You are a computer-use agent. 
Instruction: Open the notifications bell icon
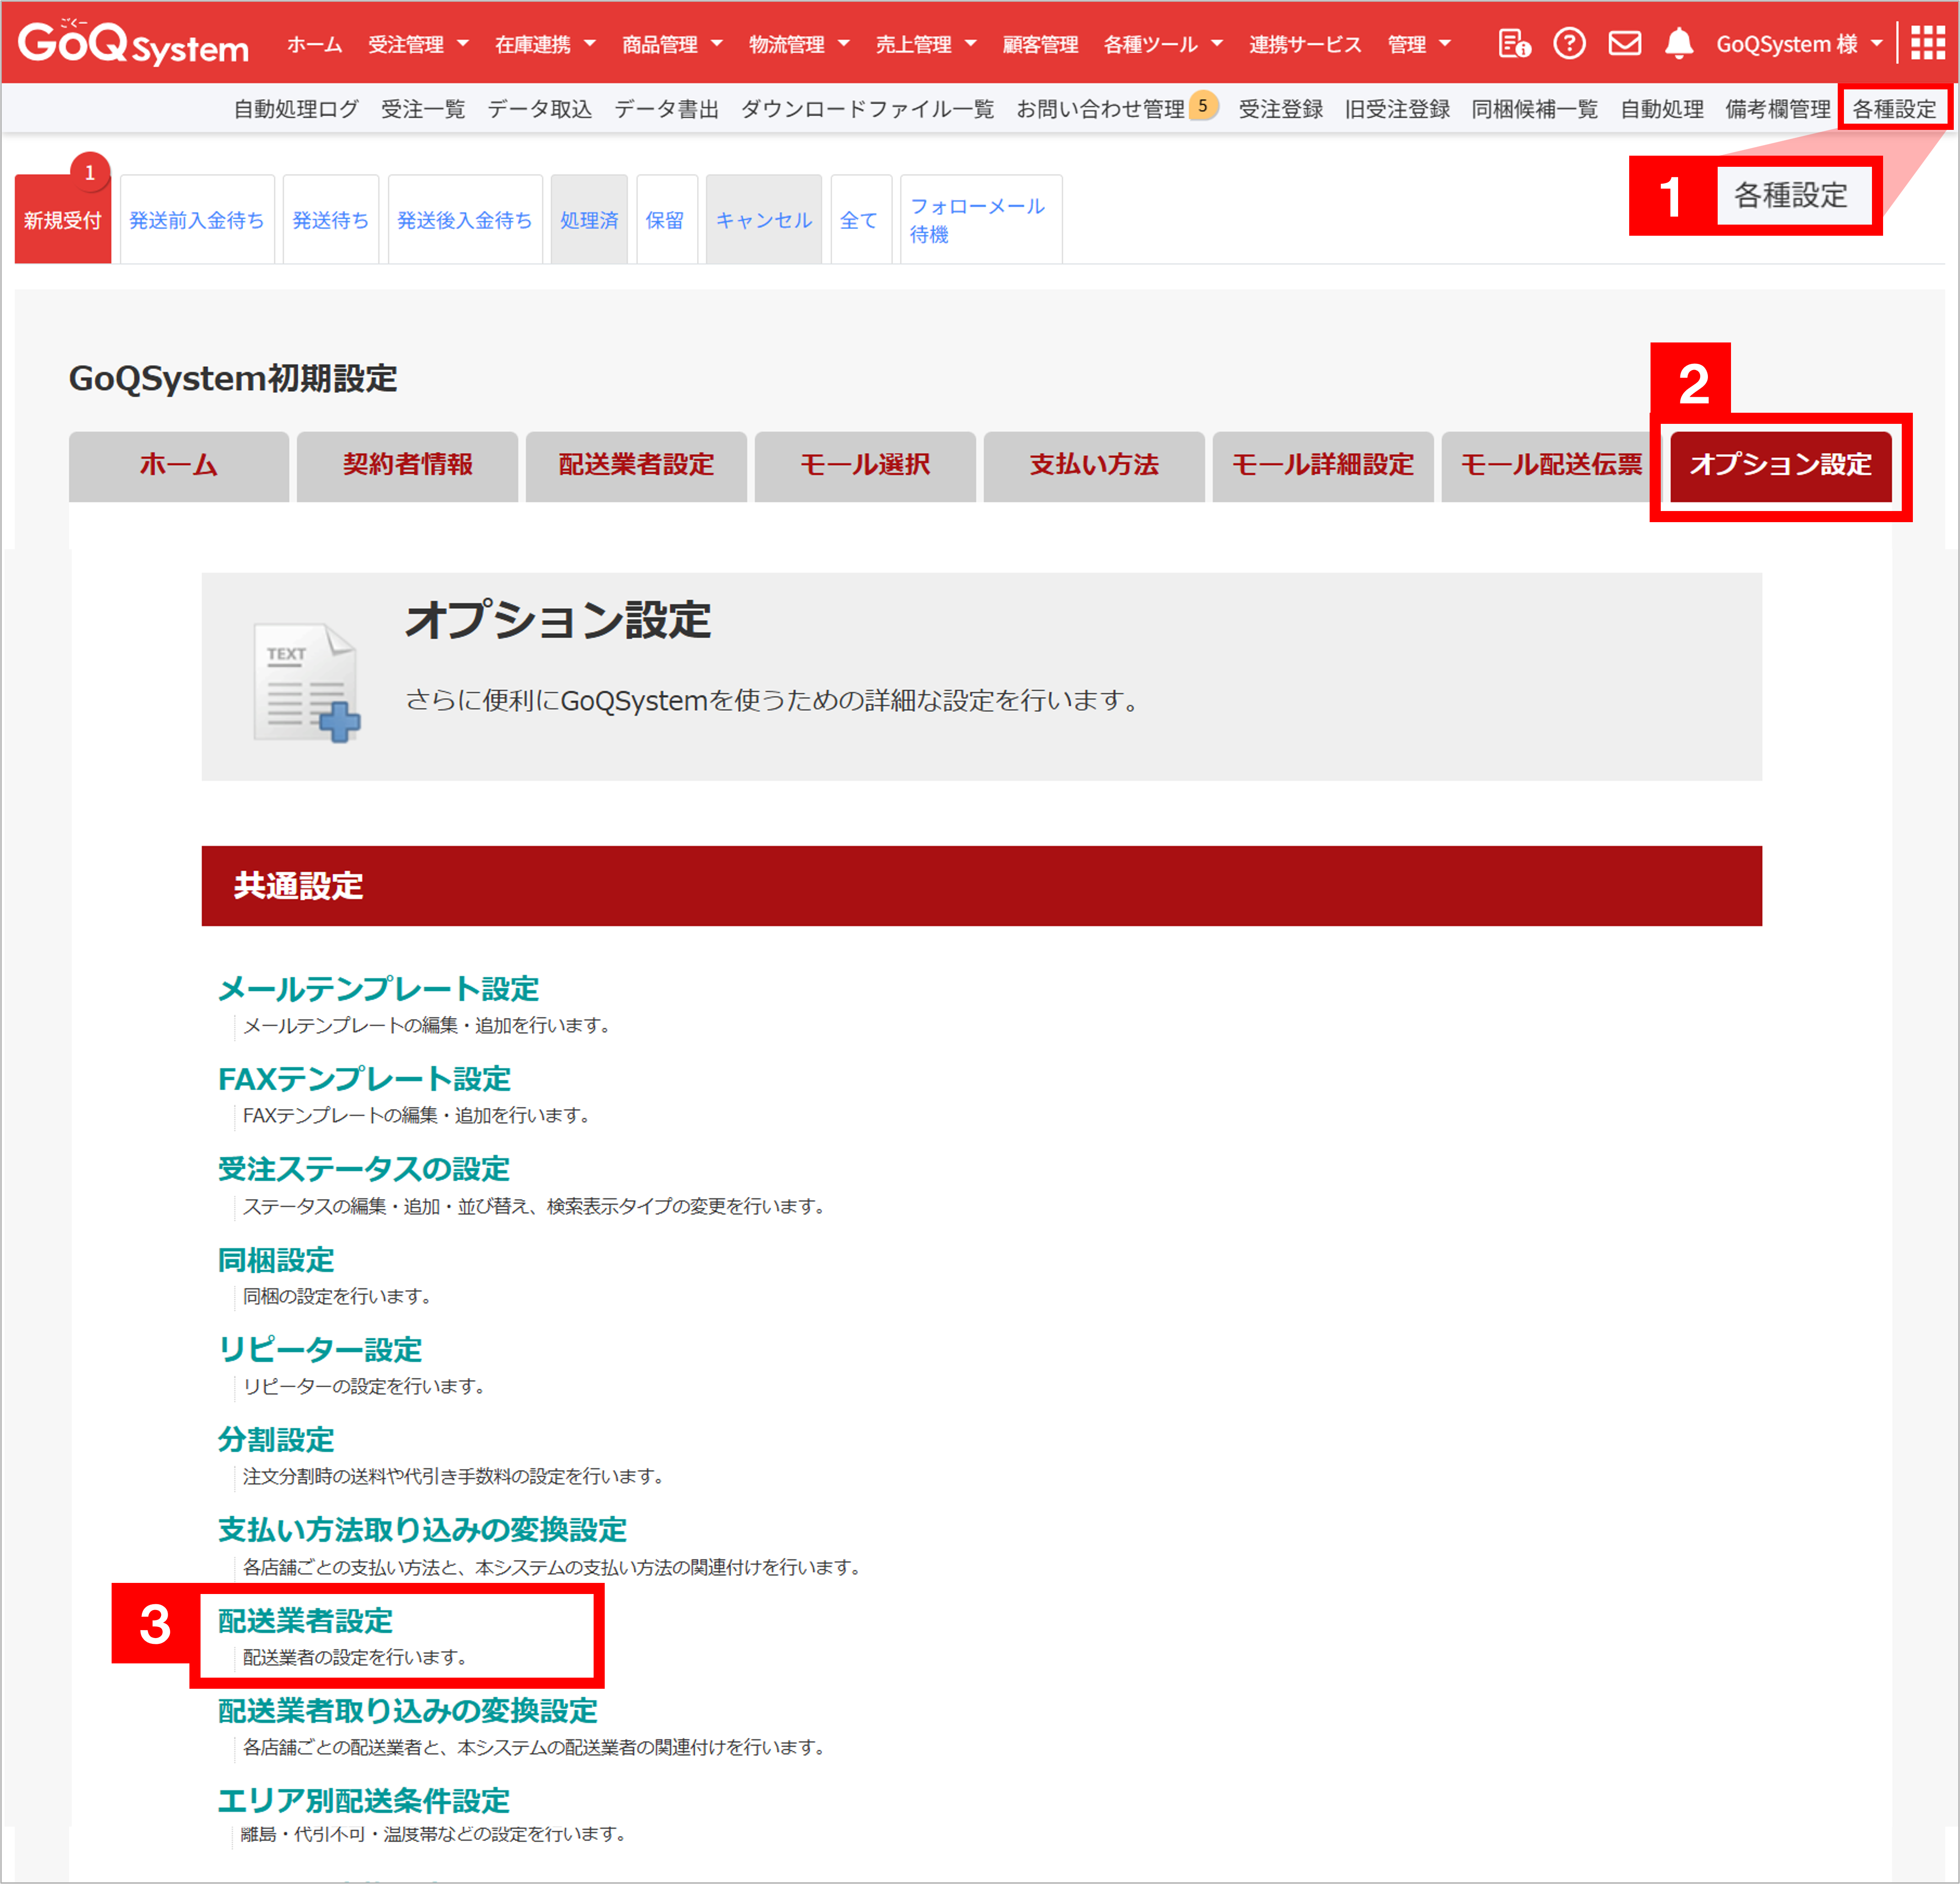click(1679, 44)
